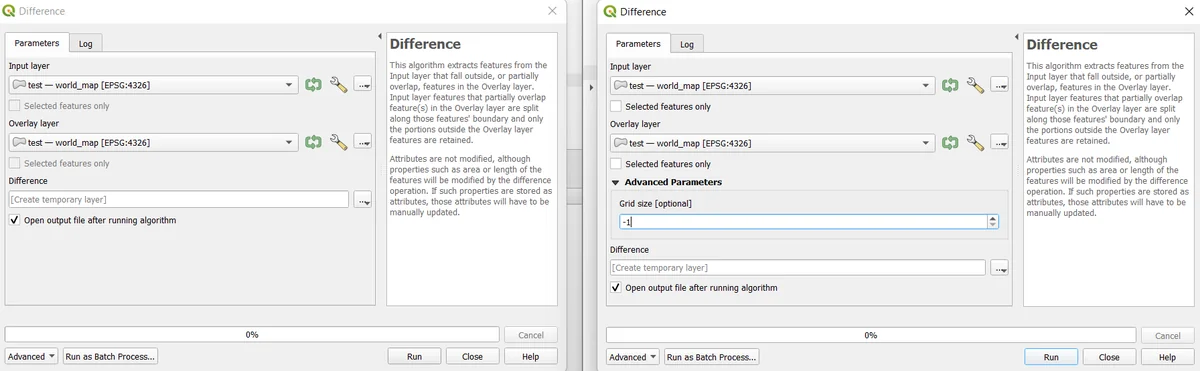Increase Grid size with up stepper arrow

(x=992, y=218)
